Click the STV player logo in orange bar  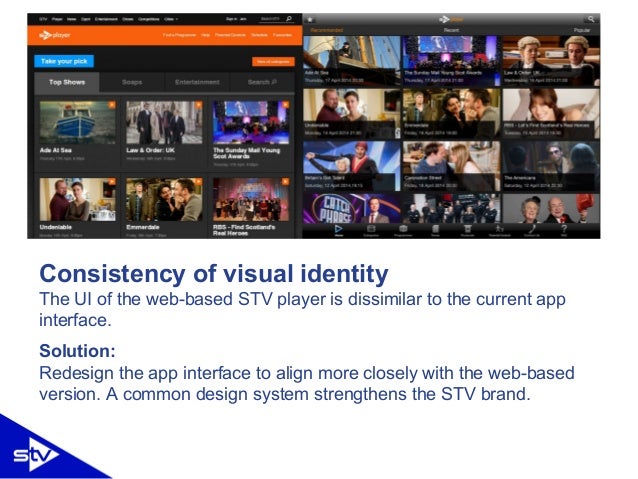tap(55, 35)
